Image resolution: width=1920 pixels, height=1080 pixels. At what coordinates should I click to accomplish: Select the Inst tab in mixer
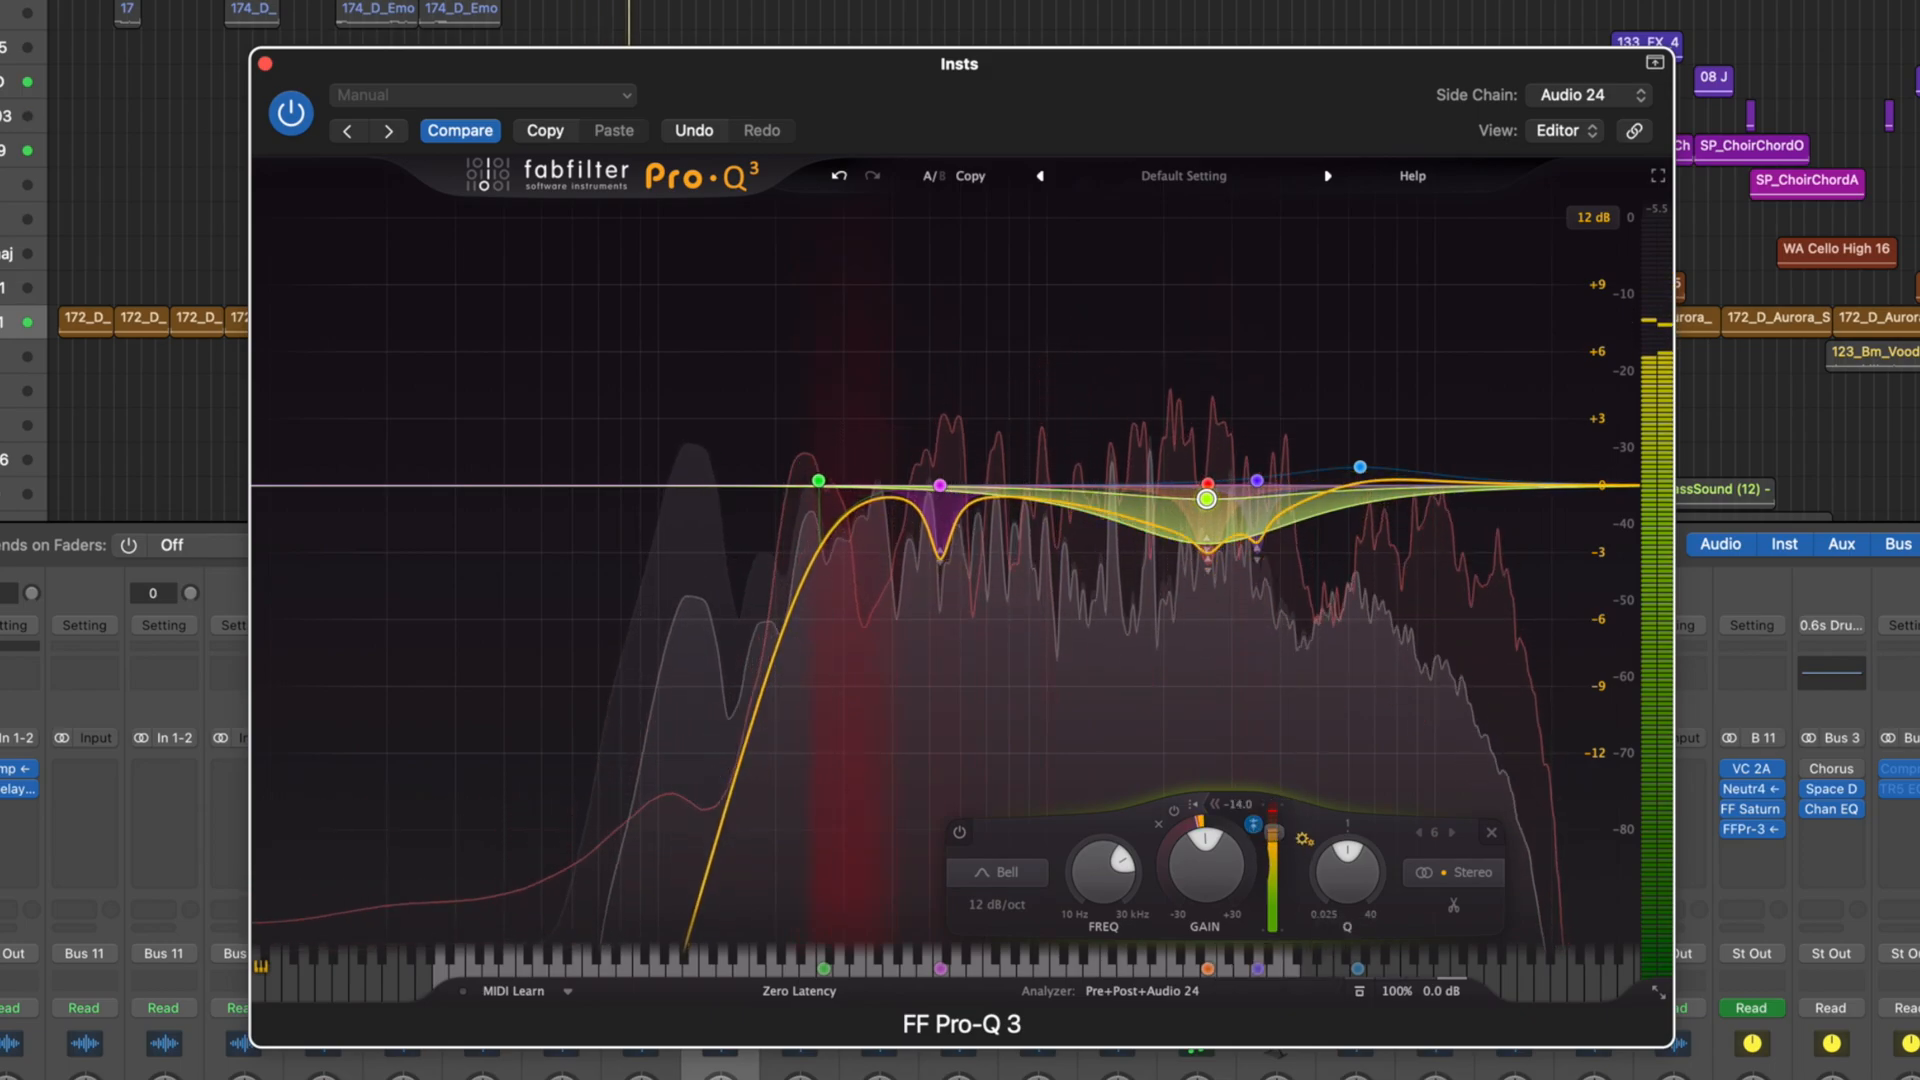tap(1784, 544)
